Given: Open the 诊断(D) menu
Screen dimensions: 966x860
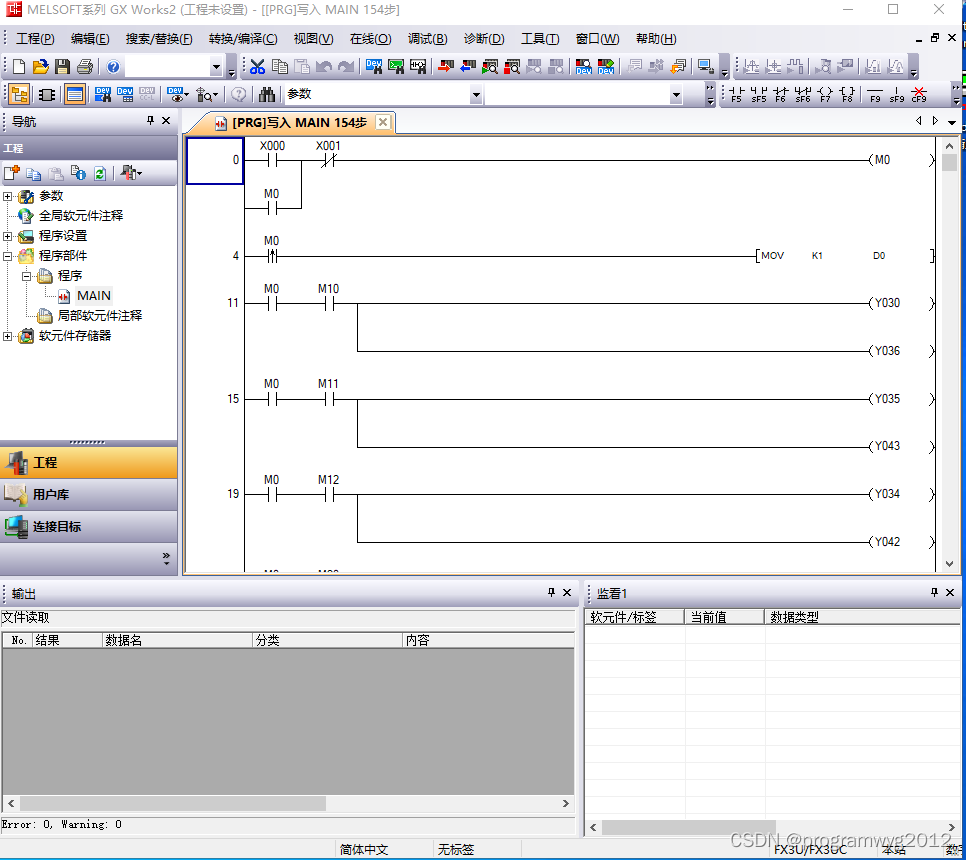Looking at the screenshot, I should tap(484, 39).
